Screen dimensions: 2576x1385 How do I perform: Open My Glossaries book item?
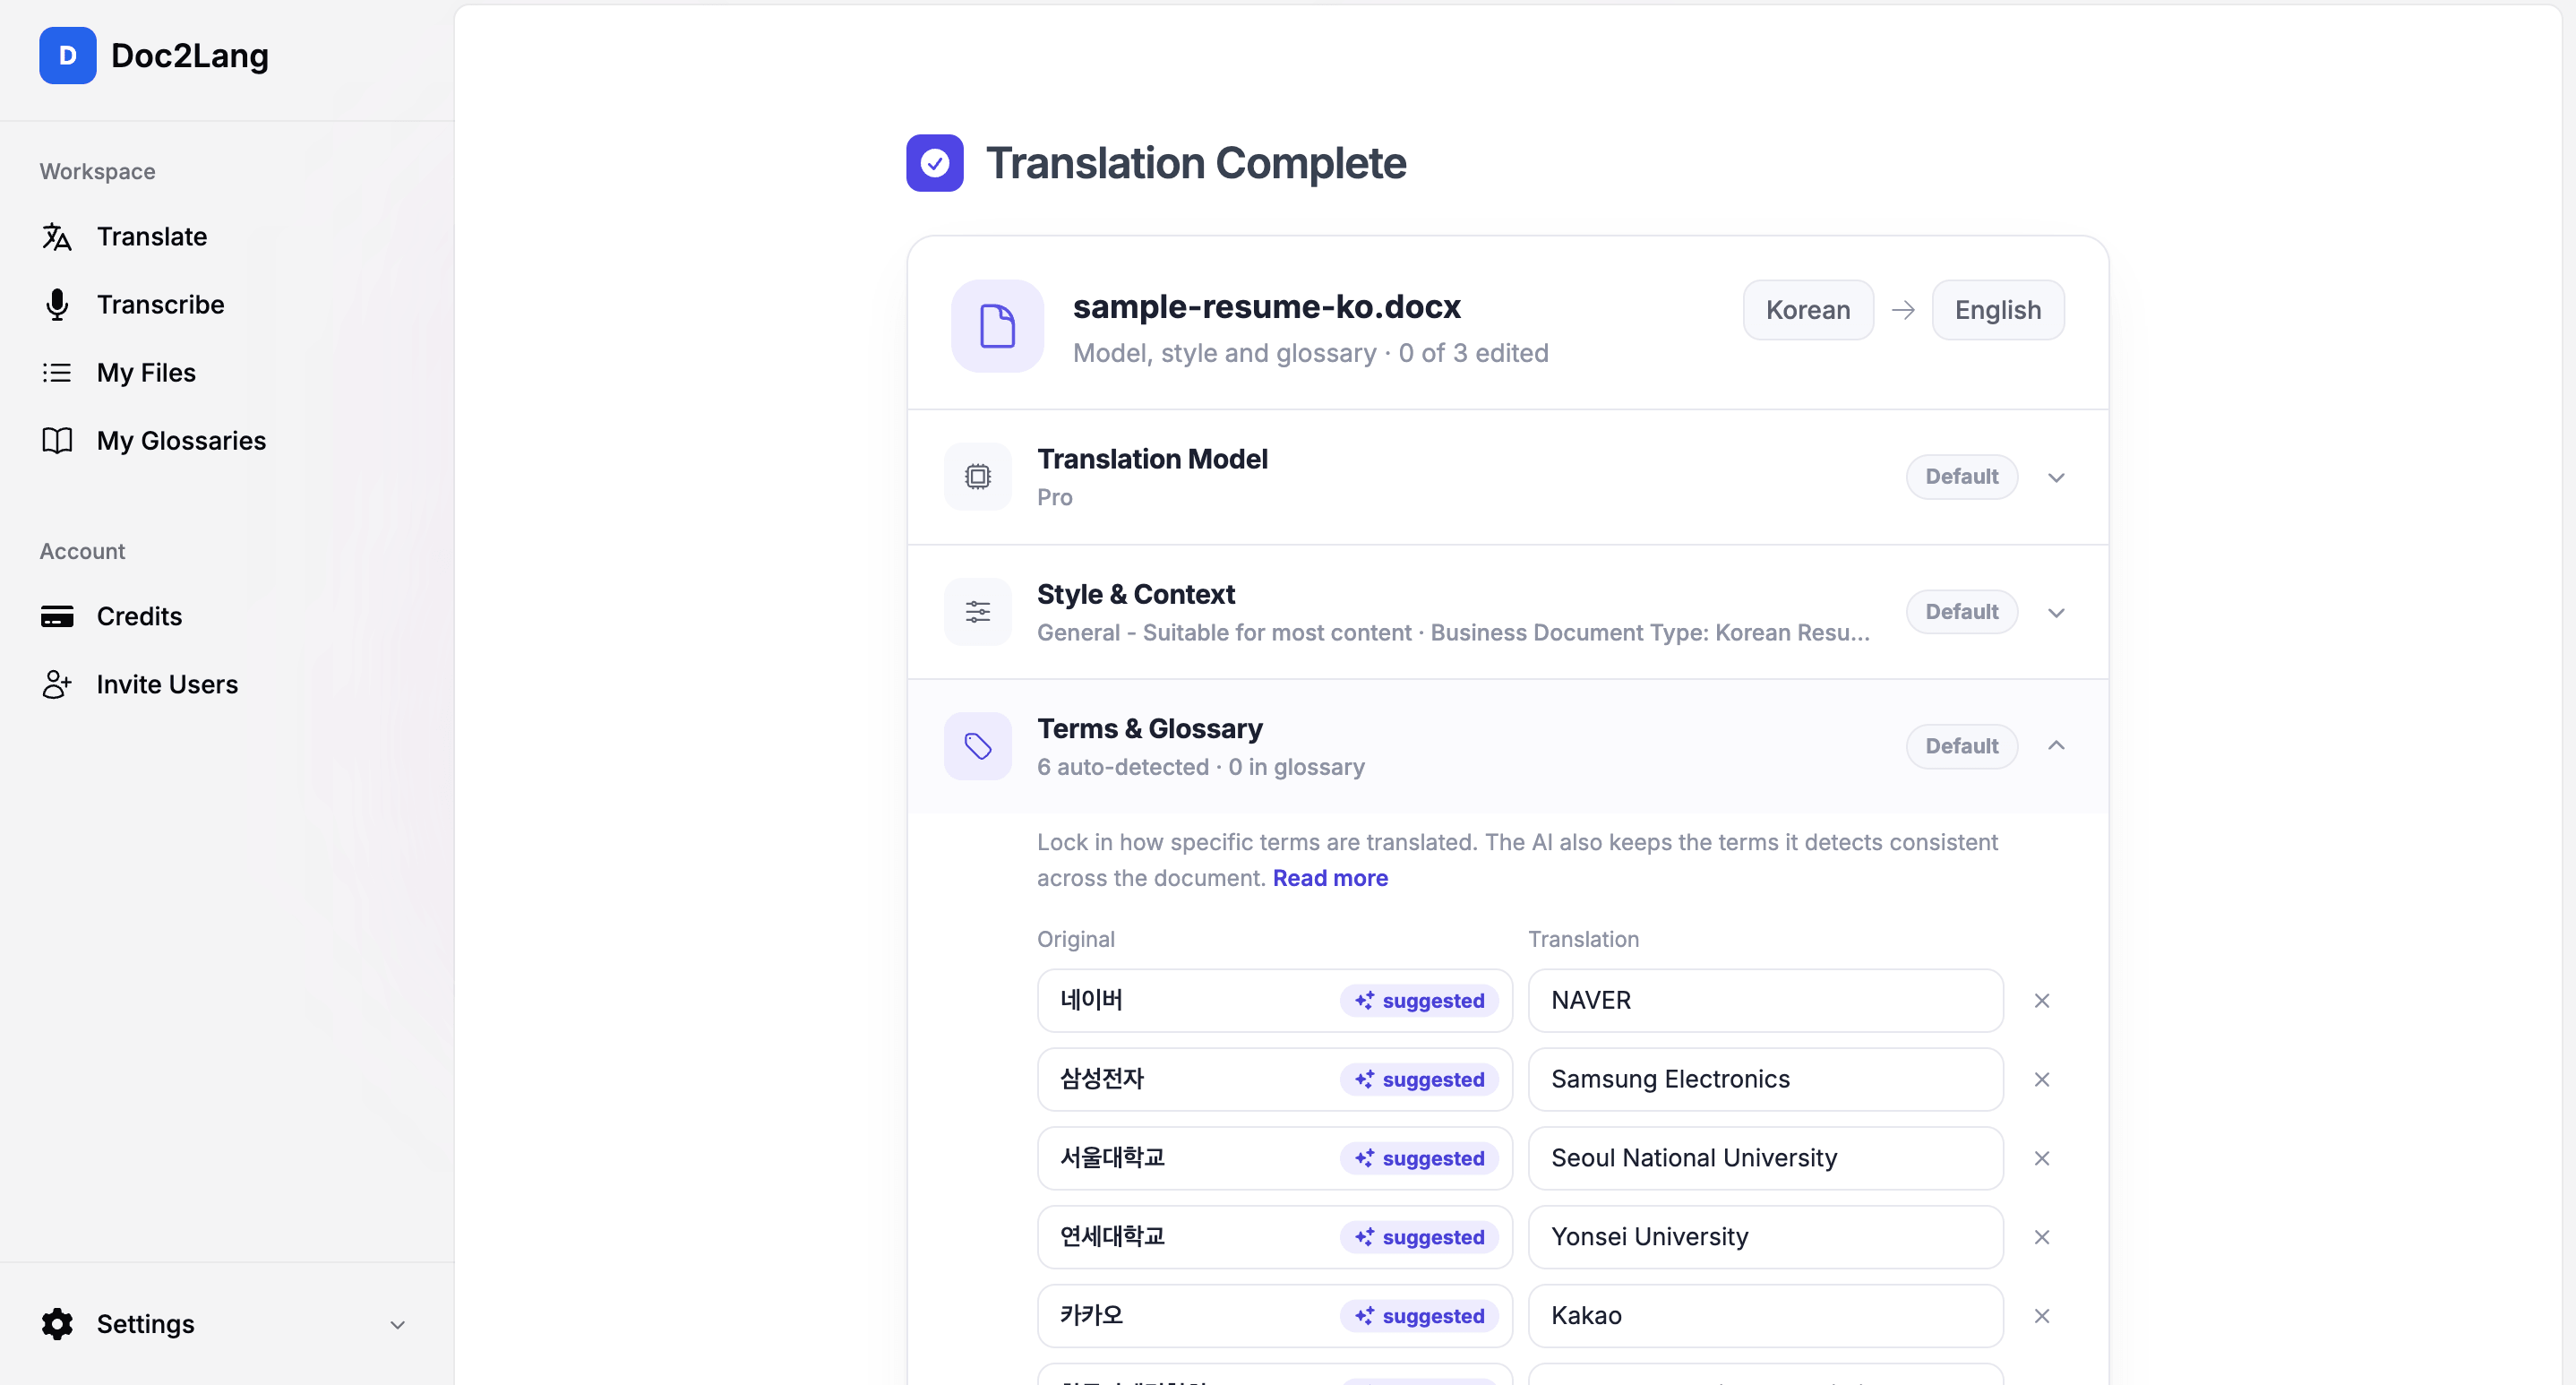181,440
